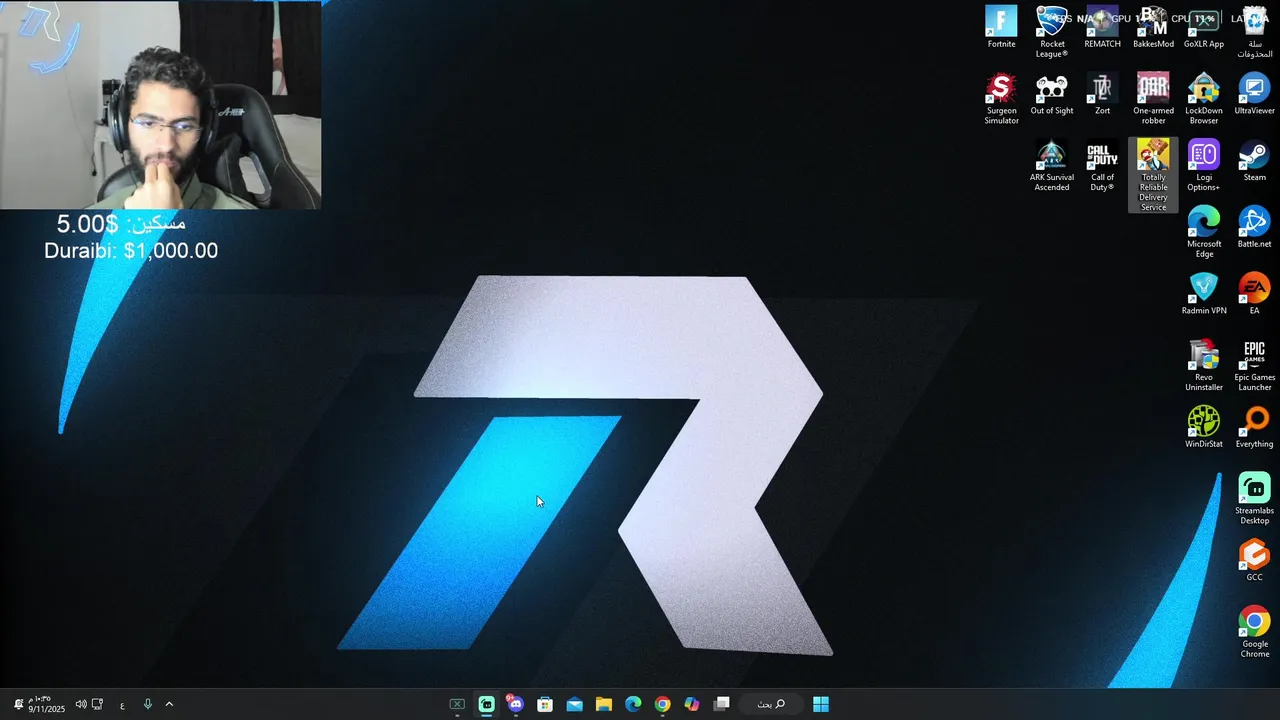Open Task View in taskbar

coord(721,704)
